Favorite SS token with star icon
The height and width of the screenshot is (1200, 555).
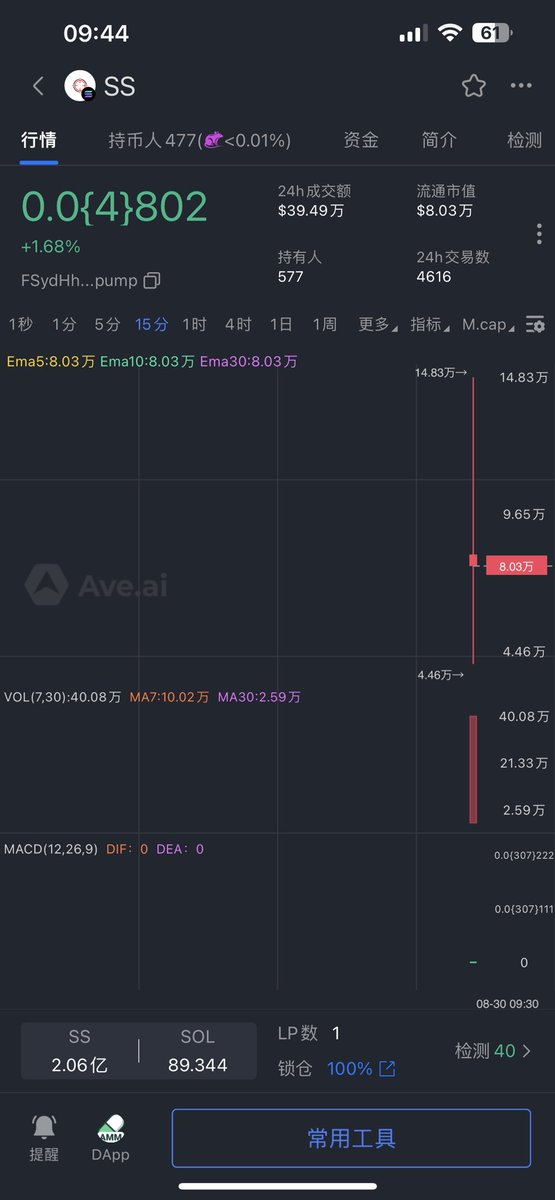point(474,86)
